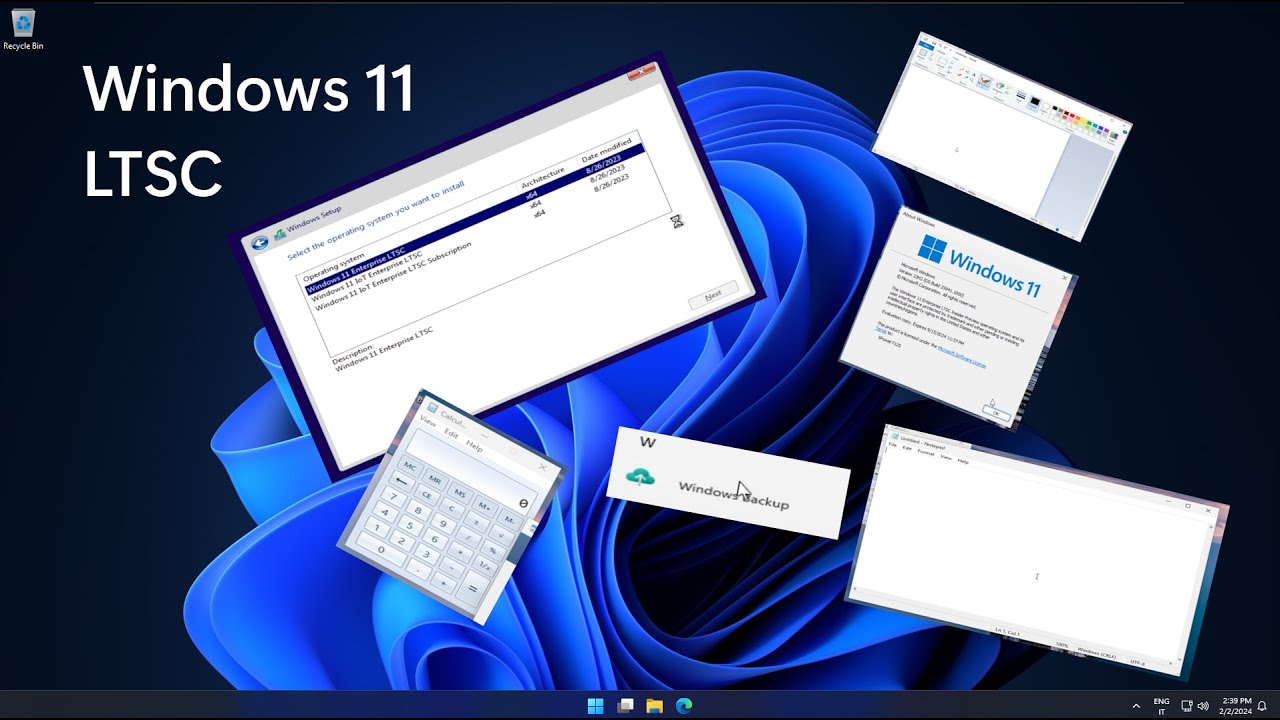Image resolution: width=1280 pixels, height=720 pixels.
Task: Click the network icon in system tray
Action: click(1187, 706)
